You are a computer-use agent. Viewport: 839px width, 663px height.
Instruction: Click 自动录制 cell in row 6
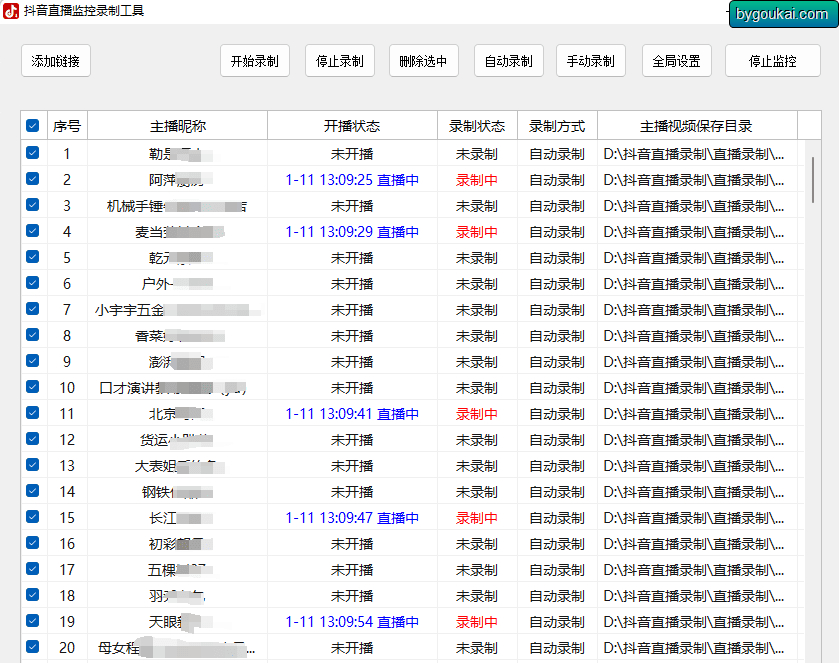557,284
